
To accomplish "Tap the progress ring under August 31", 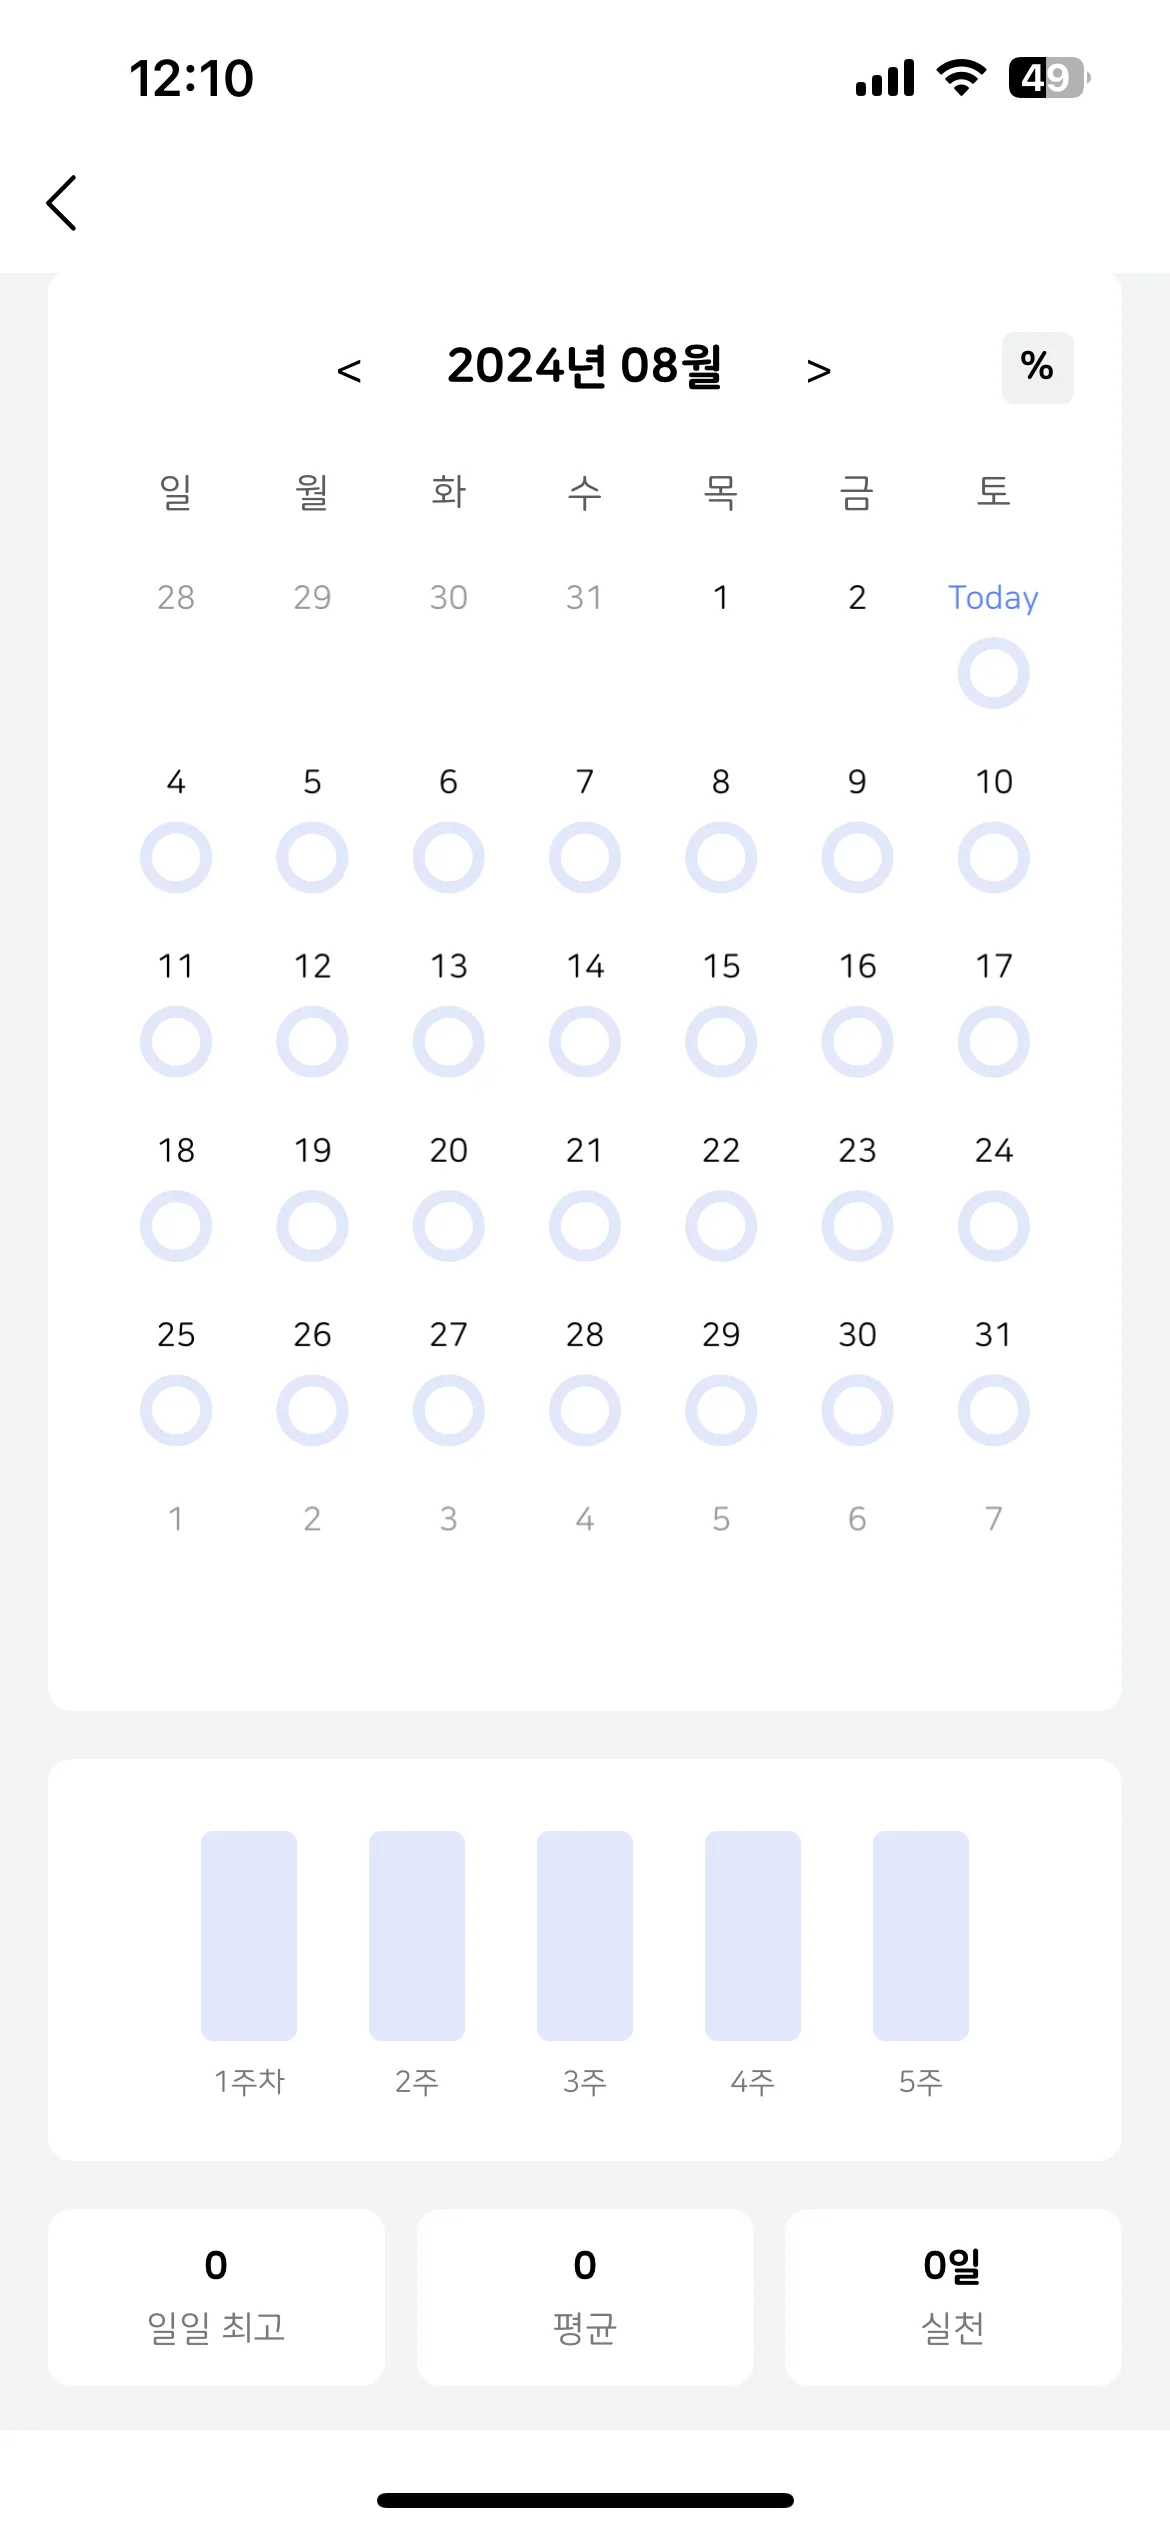I will [993, 1409].
